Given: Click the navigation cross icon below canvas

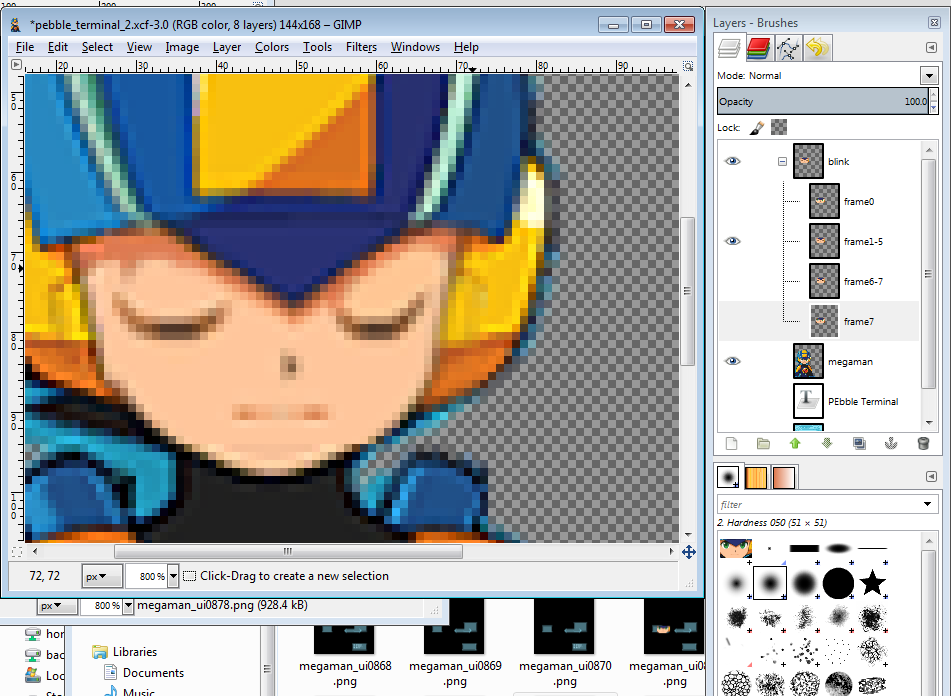Looking at the screenshot, I should click(688, 552).
